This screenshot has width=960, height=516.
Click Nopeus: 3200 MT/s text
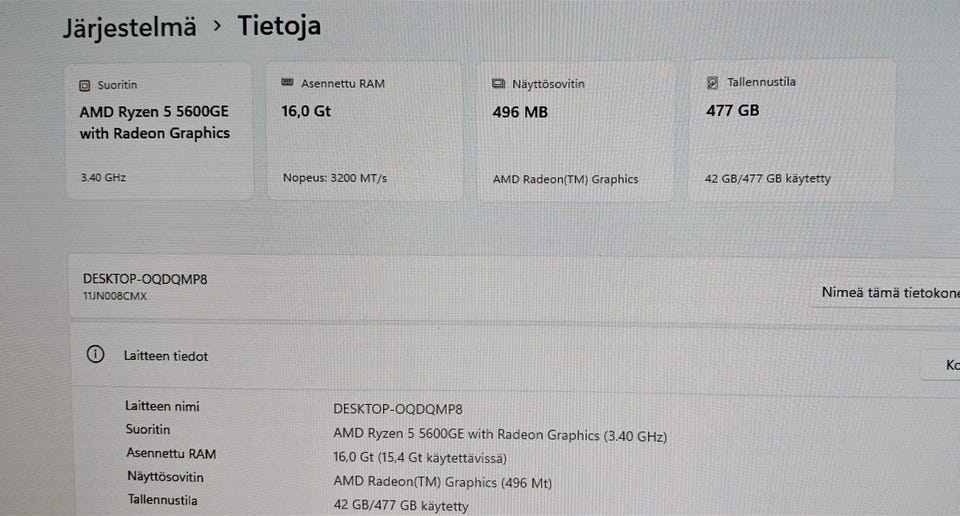[x=335, y=178]
